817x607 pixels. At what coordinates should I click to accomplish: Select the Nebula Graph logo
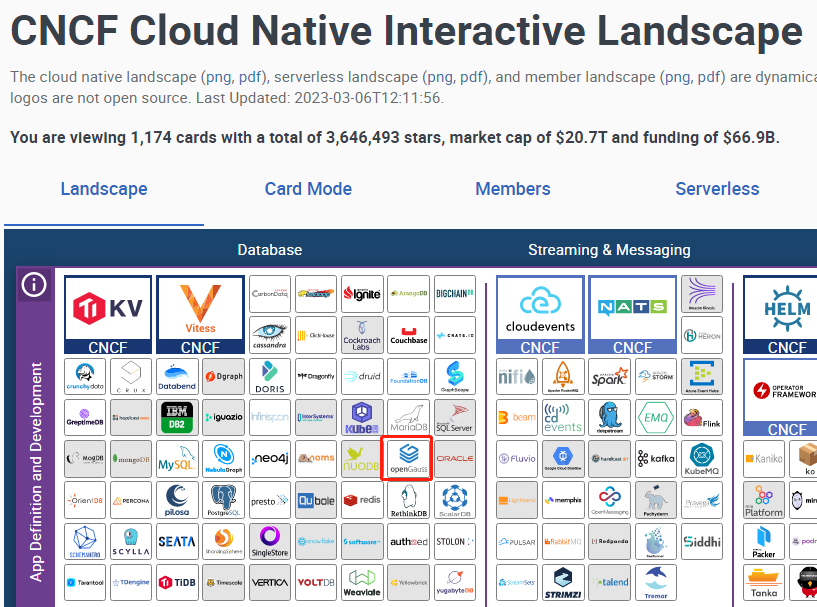point(224,459)
